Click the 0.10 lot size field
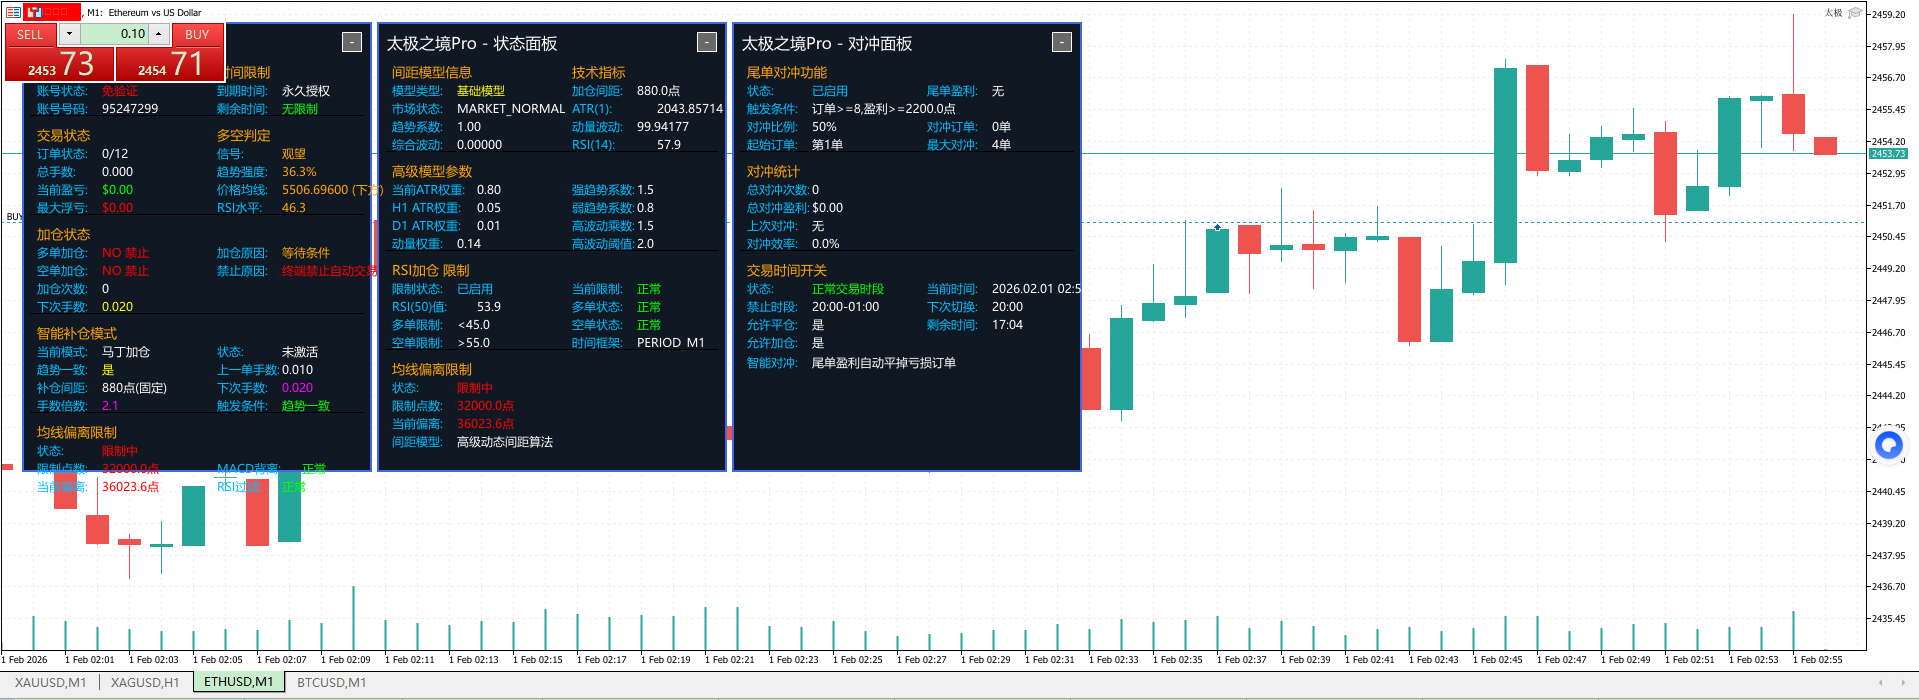The width and height of the screenshot is (1919, 700). click(x=114, y=34)
